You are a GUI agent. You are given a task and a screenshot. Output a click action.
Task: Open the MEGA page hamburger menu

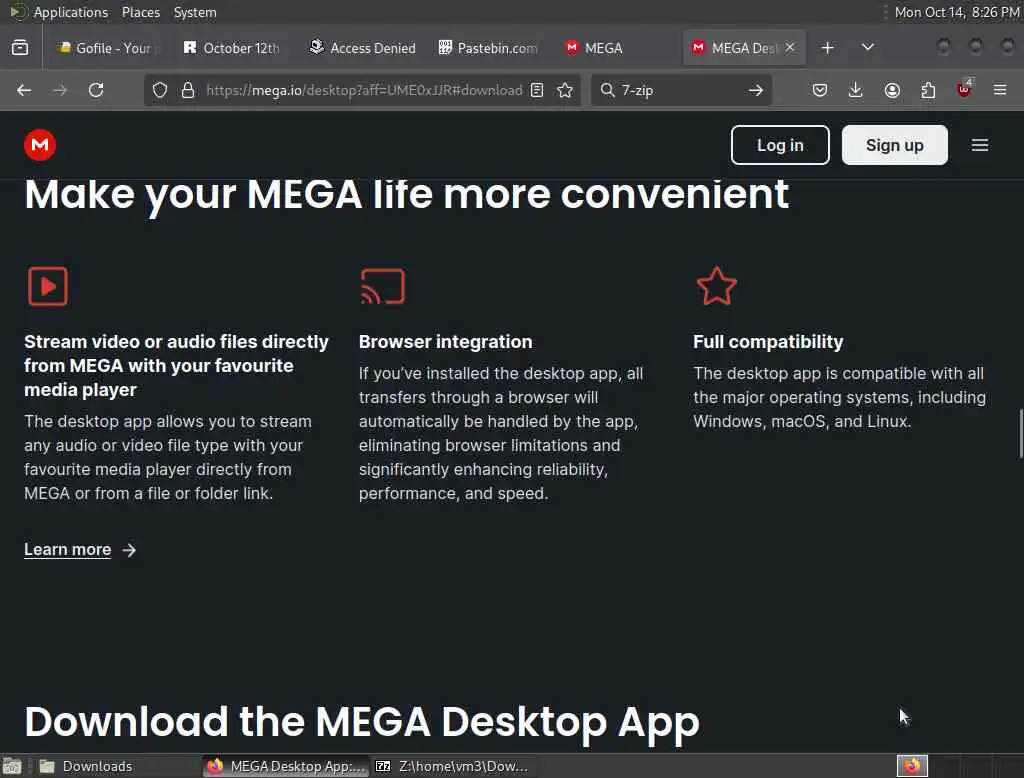click(x=979, y=145)
